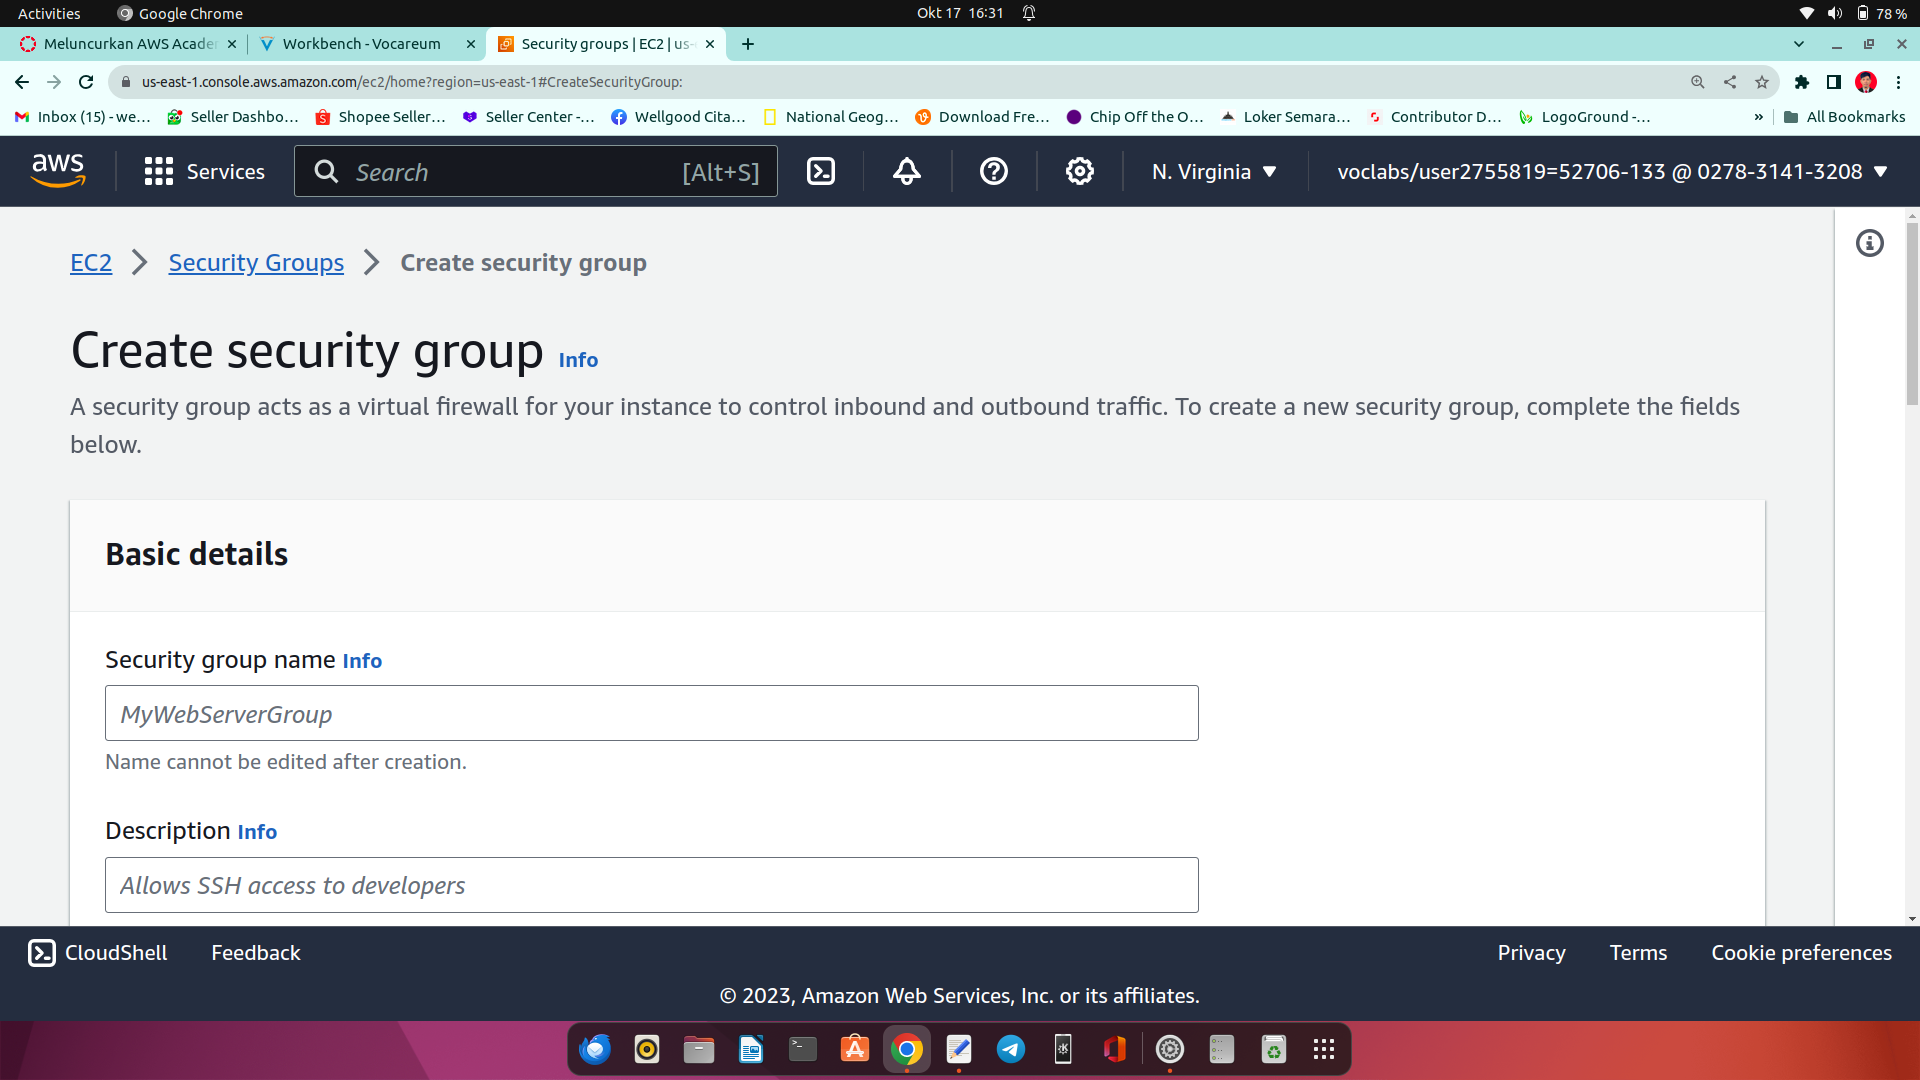The image size is (1920, 1080).
Task: Expand the N. Virginia region dropdown
Action: (x=1214, y=172)
